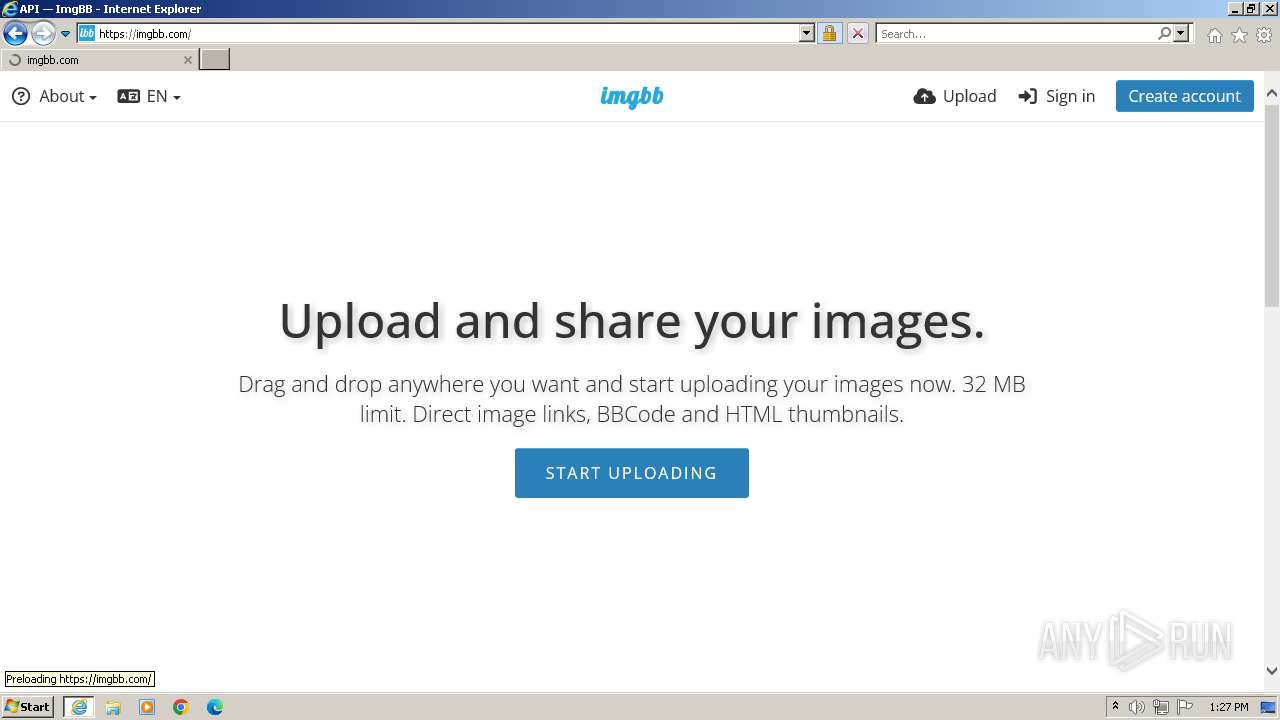Close the imgbb.com tab
The image size is (1280, 720).
[187, 60]
